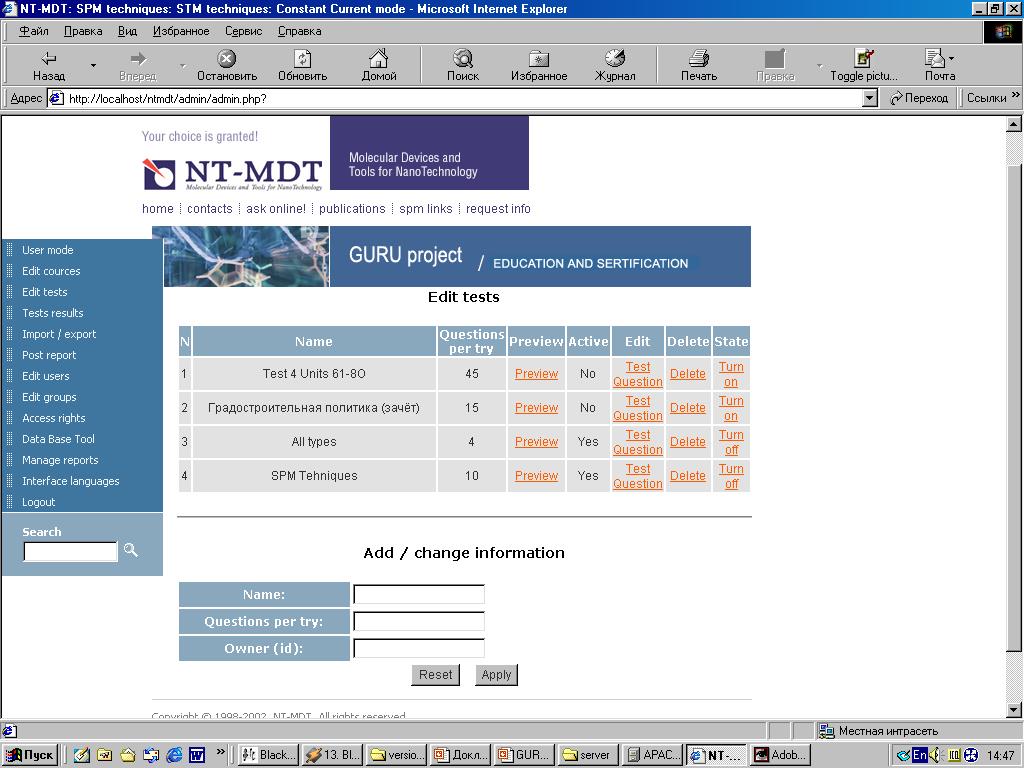Viewport: 1024px width, 768px height.
Task: Click the 'SPM Tehniques' name cell
Action: [314, 475]
